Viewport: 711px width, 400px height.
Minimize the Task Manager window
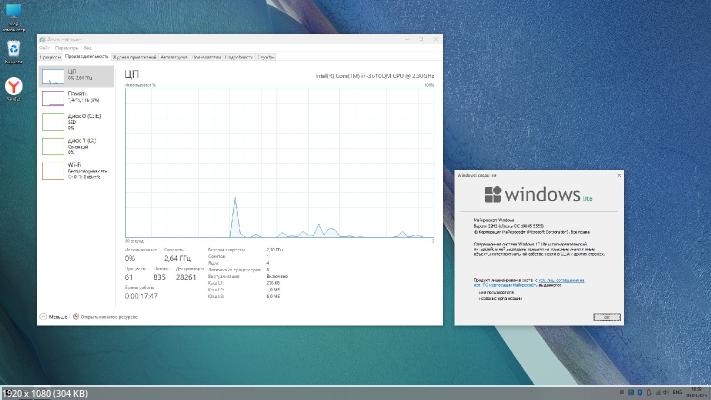(x=407, y=39)
